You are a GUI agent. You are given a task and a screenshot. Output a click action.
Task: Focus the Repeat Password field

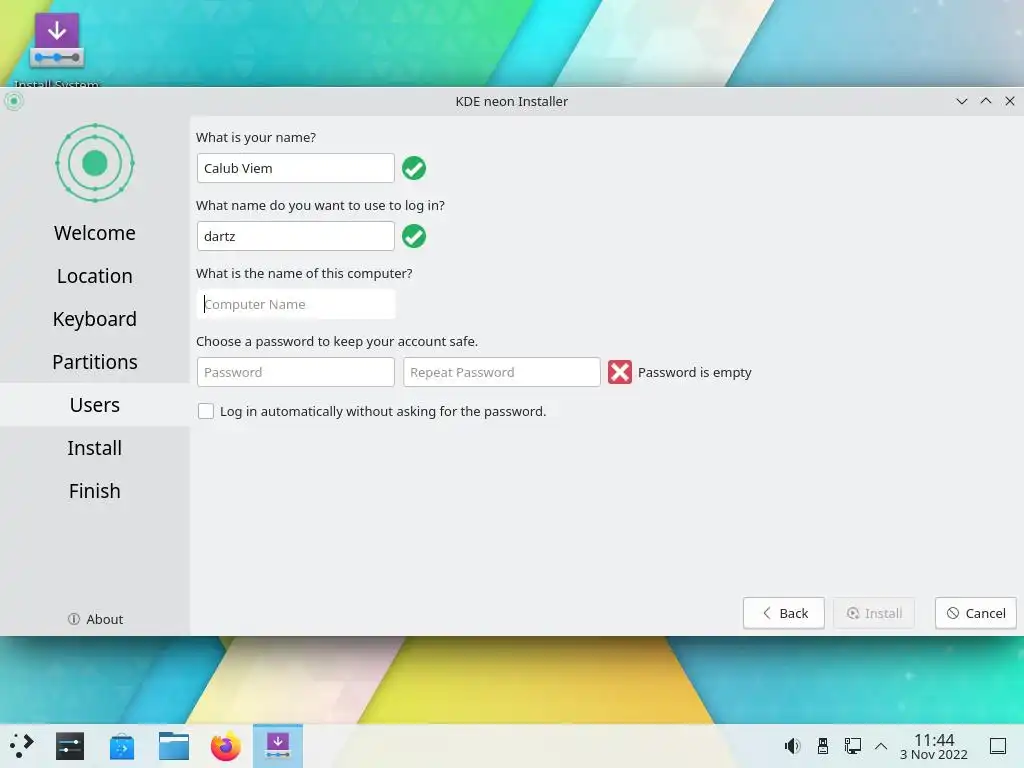[502, 372]
